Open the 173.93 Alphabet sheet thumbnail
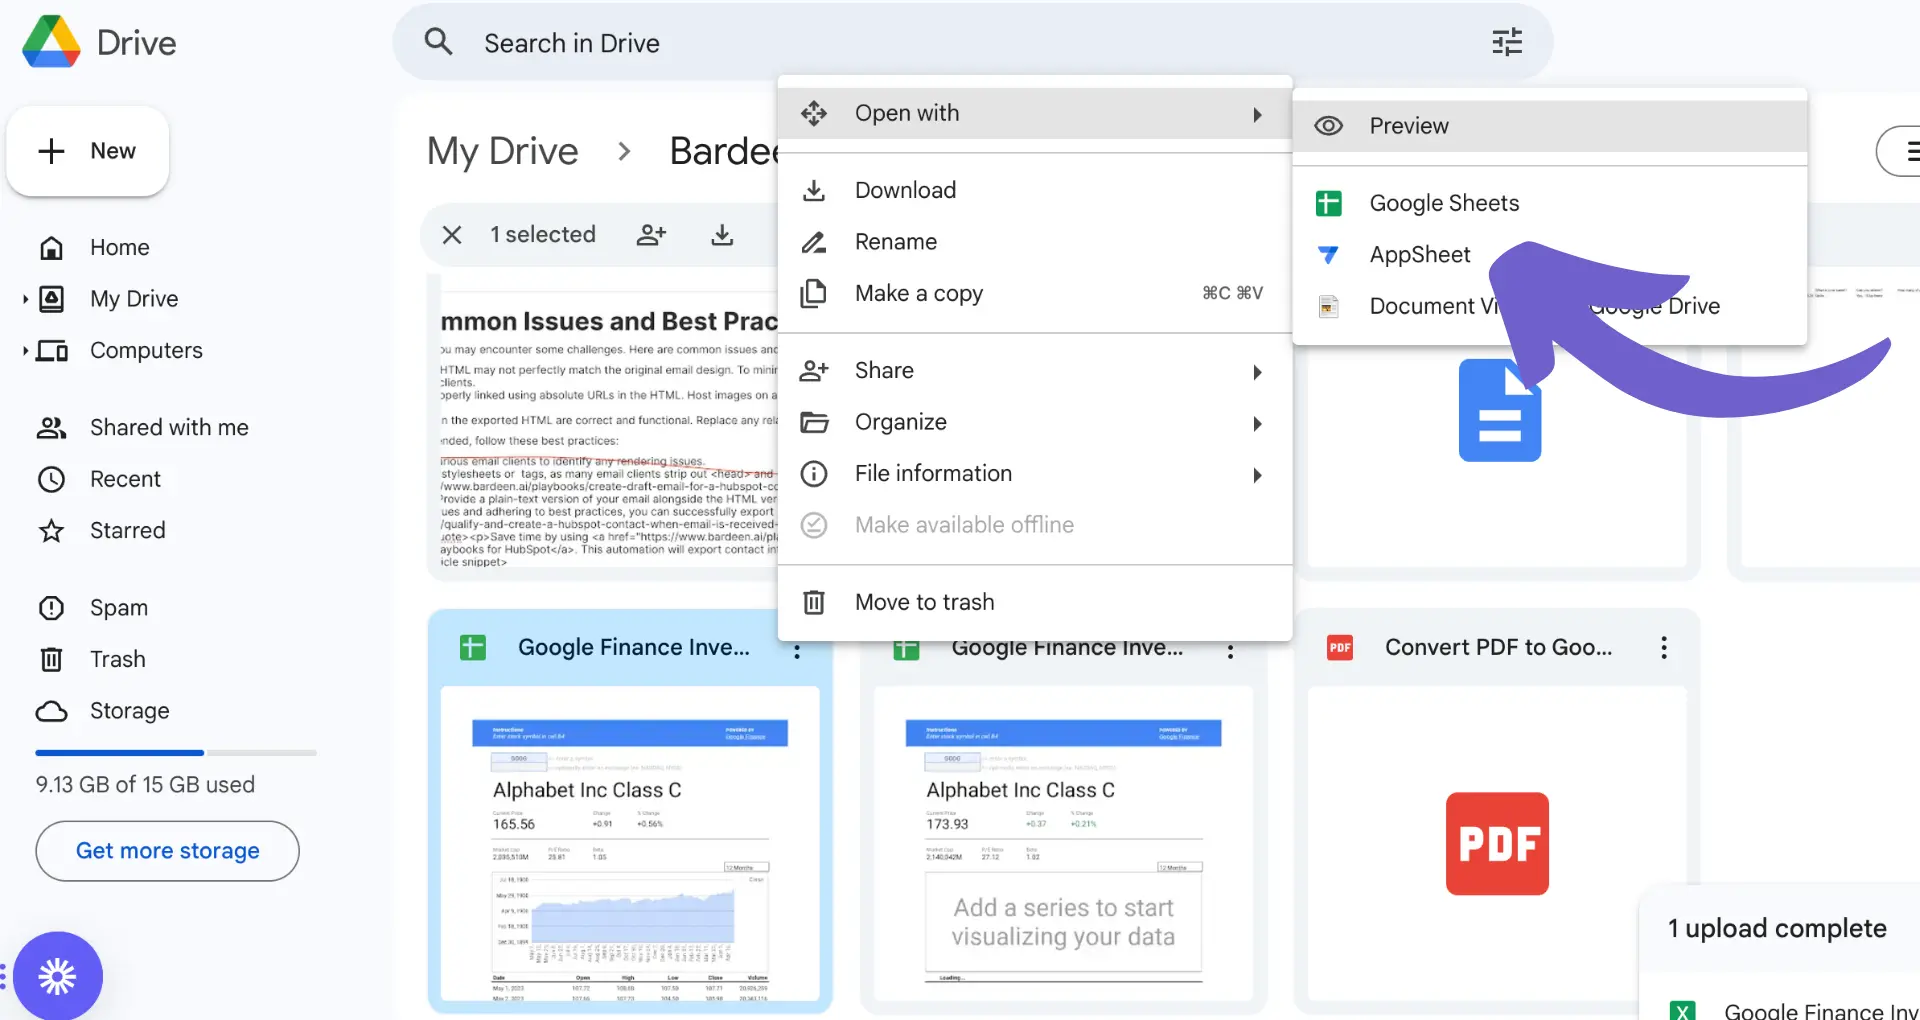This screenshot has height=1020, width=1920. click(1063, 844)
